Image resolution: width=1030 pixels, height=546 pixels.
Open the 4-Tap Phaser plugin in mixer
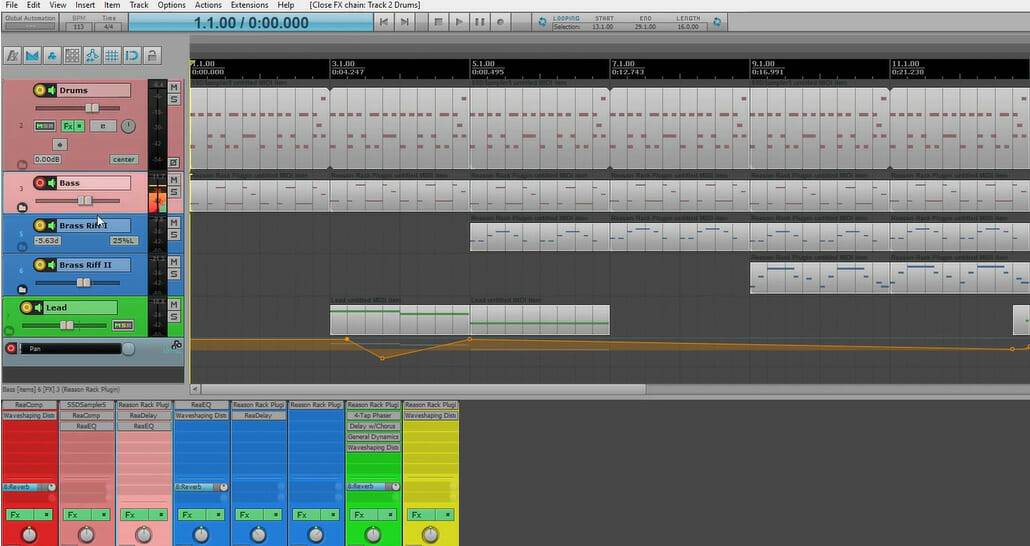(x=373, y=414)
